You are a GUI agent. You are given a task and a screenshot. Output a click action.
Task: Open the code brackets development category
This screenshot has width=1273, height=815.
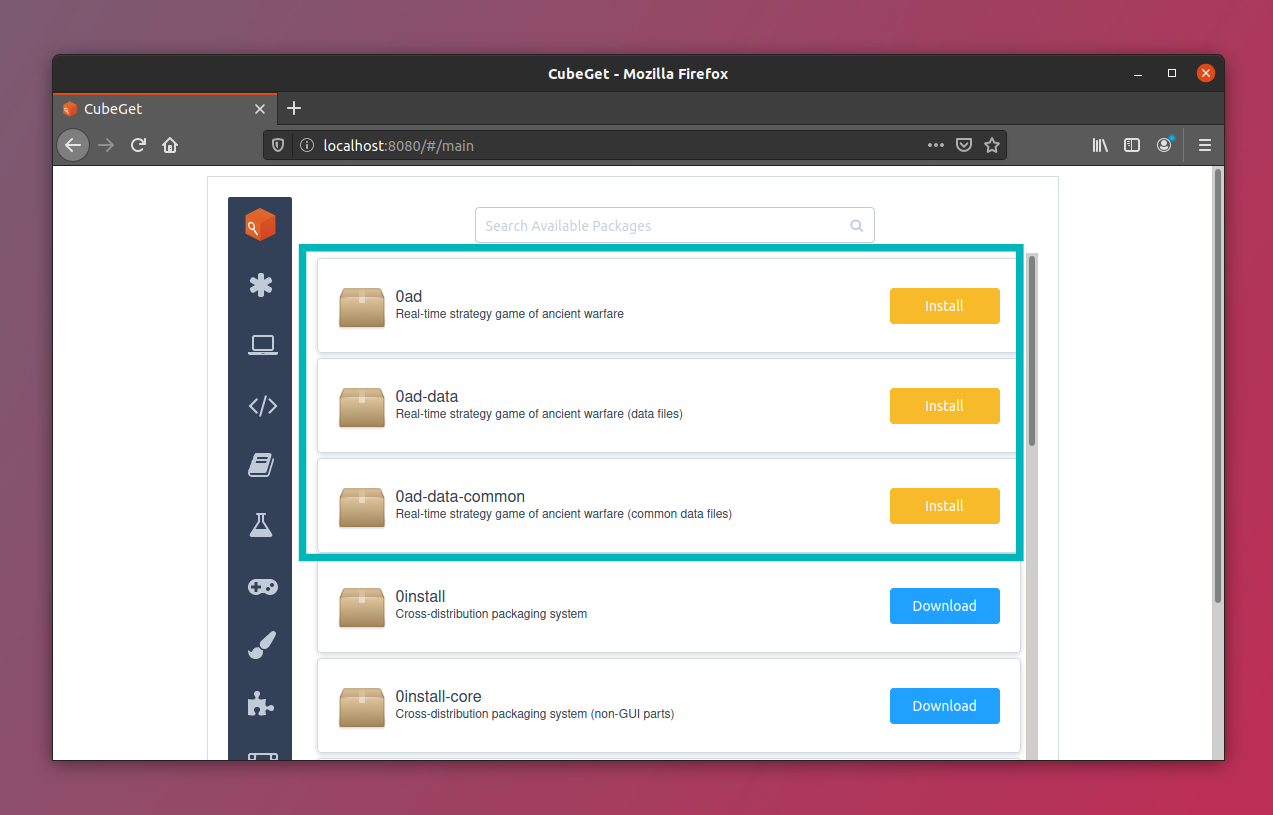pos(262,406)
